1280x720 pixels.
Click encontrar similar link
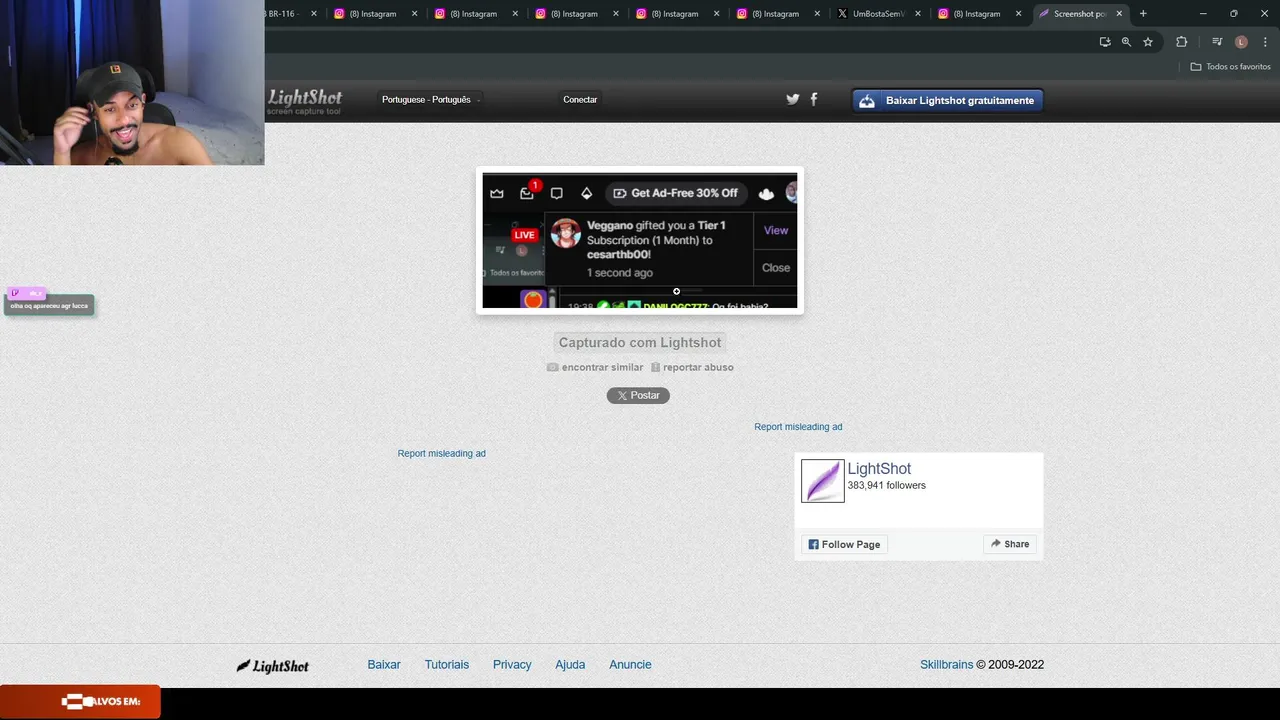[x=595, y=367]
